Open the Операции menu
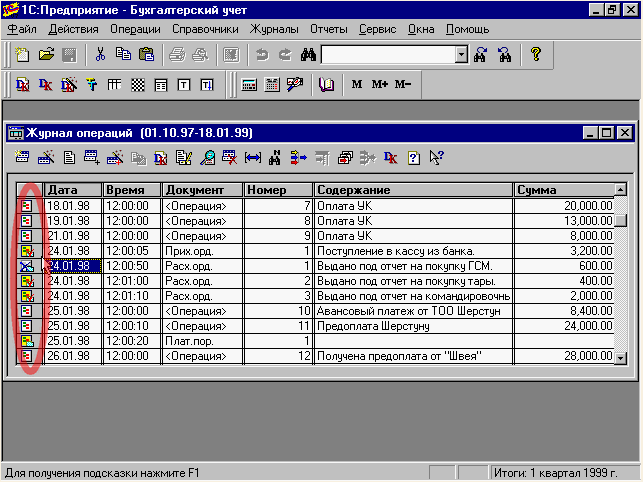The height and width of the screenshot is (482, 643). tap(134, 30)
